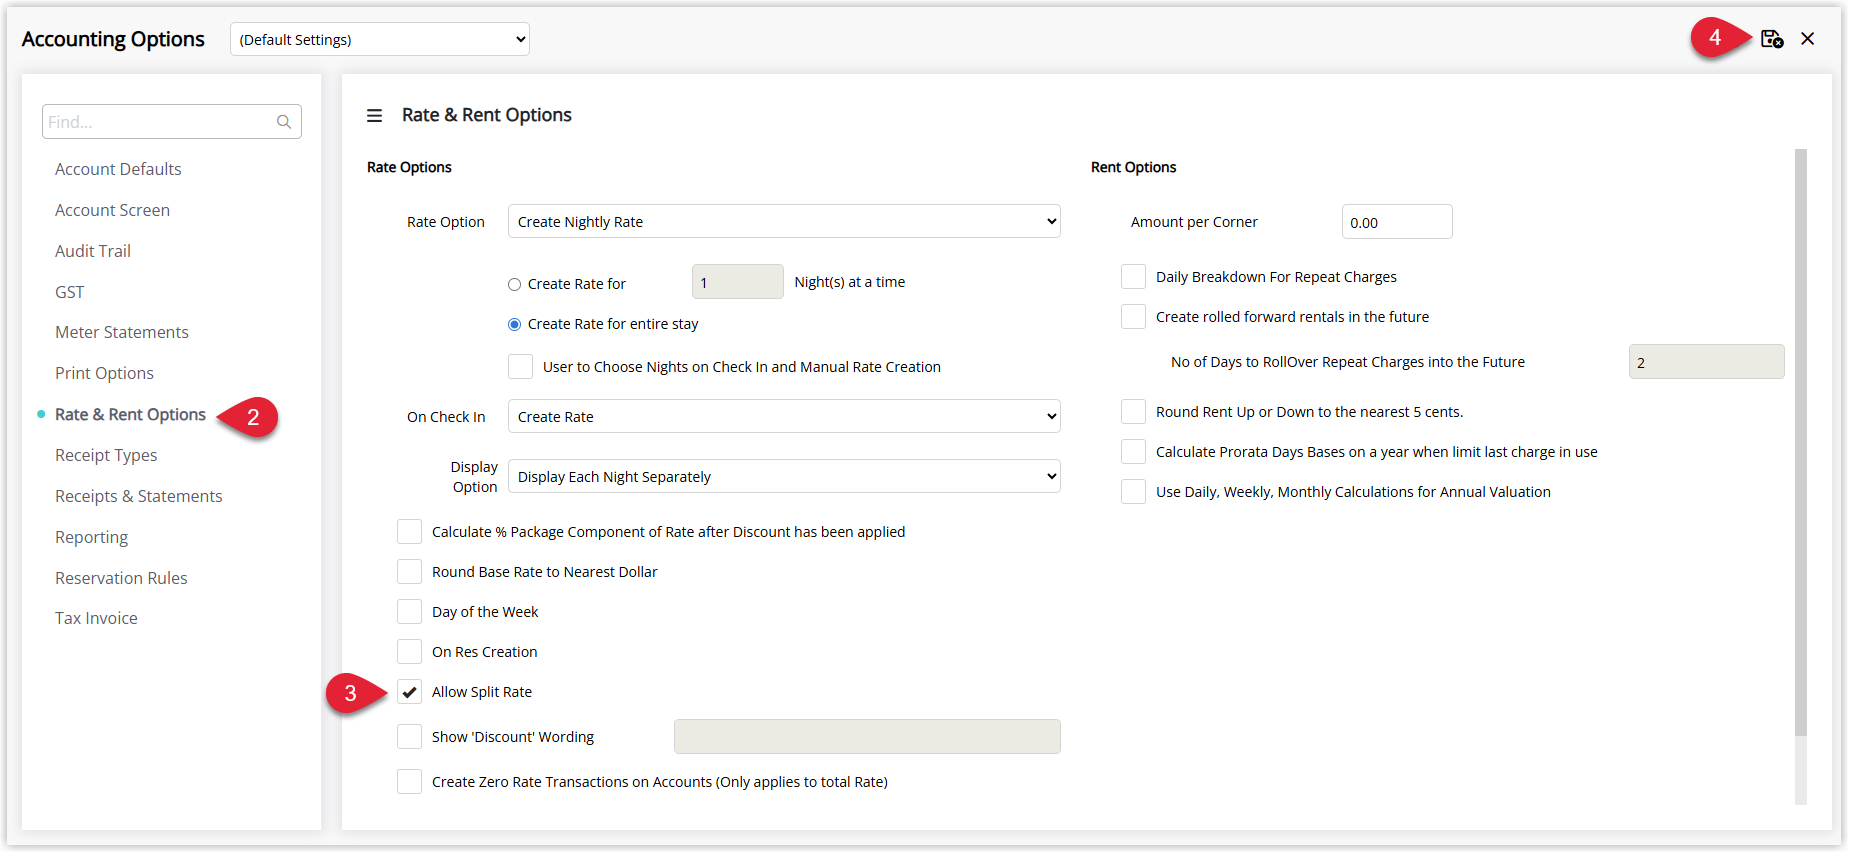Close the Accounting Options window
The image size is (1849, 853).
click(x=1807, y=39)
